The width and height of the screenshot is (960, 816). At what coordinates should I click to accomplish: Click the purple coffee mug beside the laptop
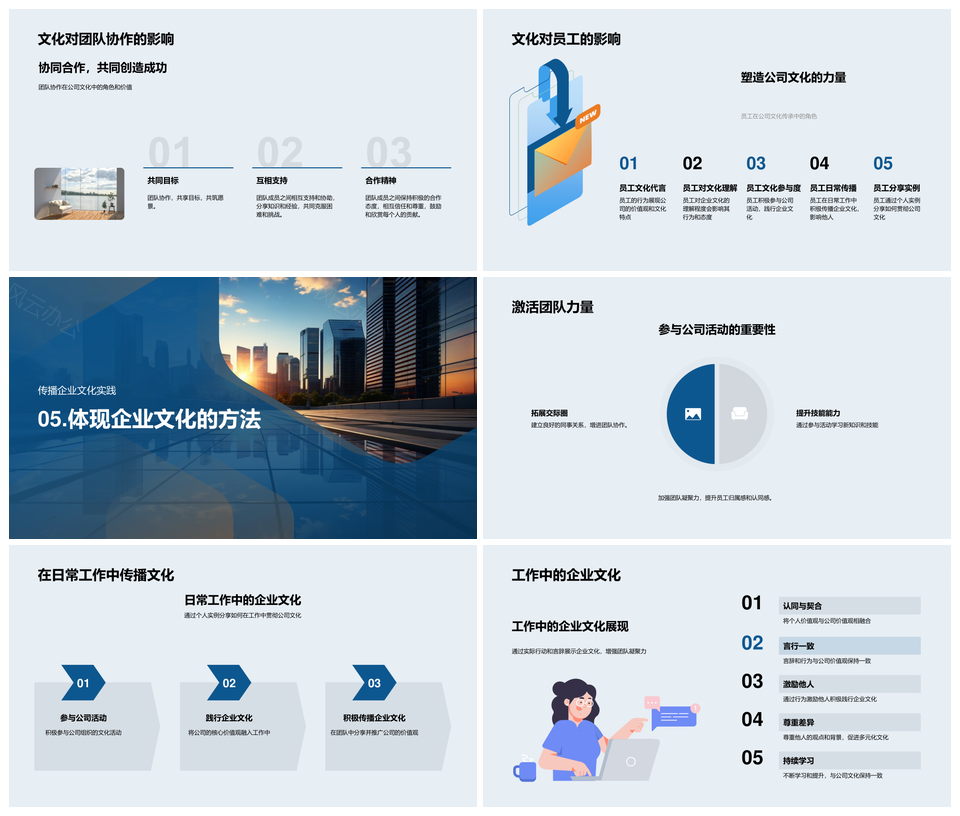[x=525, y=770]
